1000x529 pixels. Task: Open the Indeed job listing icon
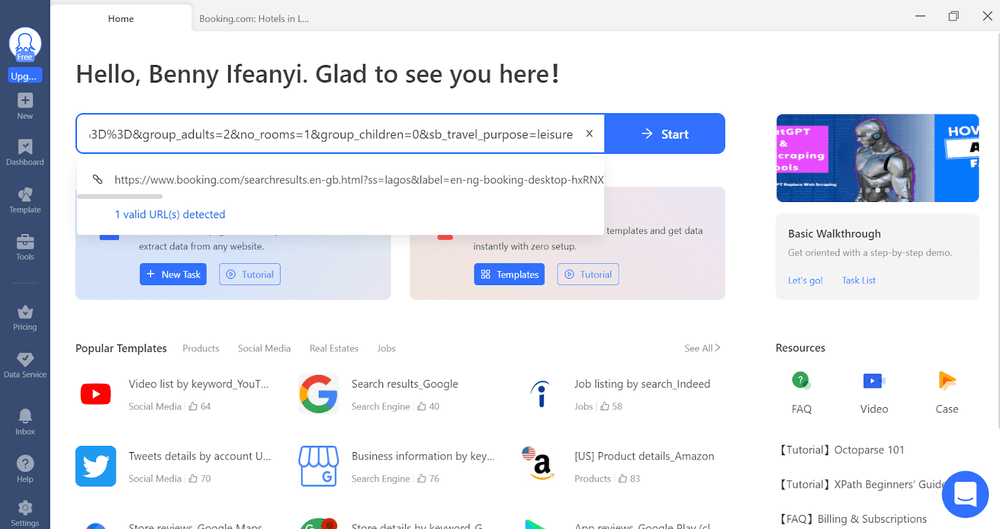tap(541, 394)
